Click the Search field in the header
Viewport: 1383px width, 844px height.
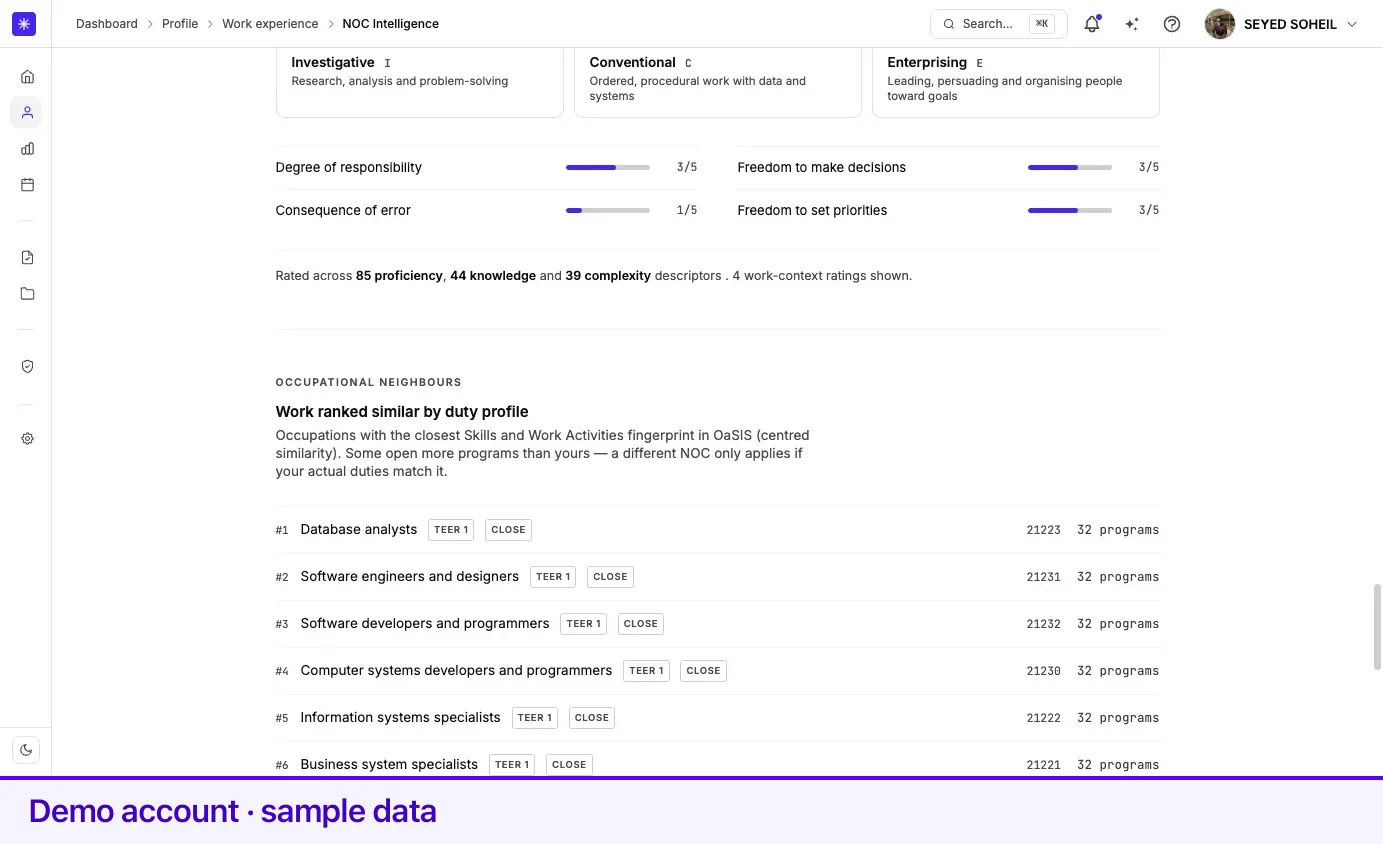click(998, 24)
